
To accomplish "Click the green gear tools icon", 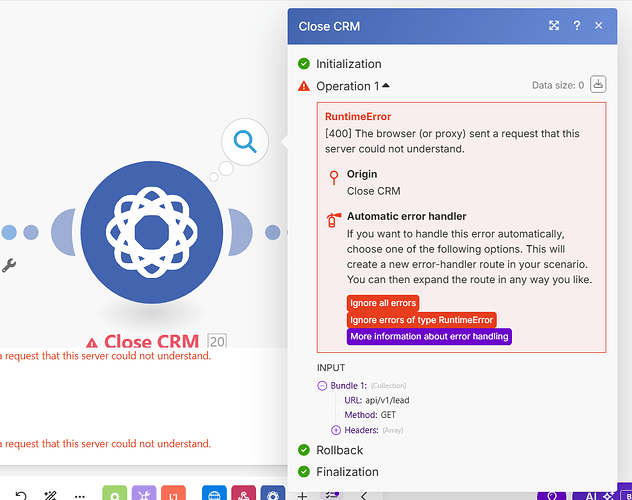I will coord(114,493).
